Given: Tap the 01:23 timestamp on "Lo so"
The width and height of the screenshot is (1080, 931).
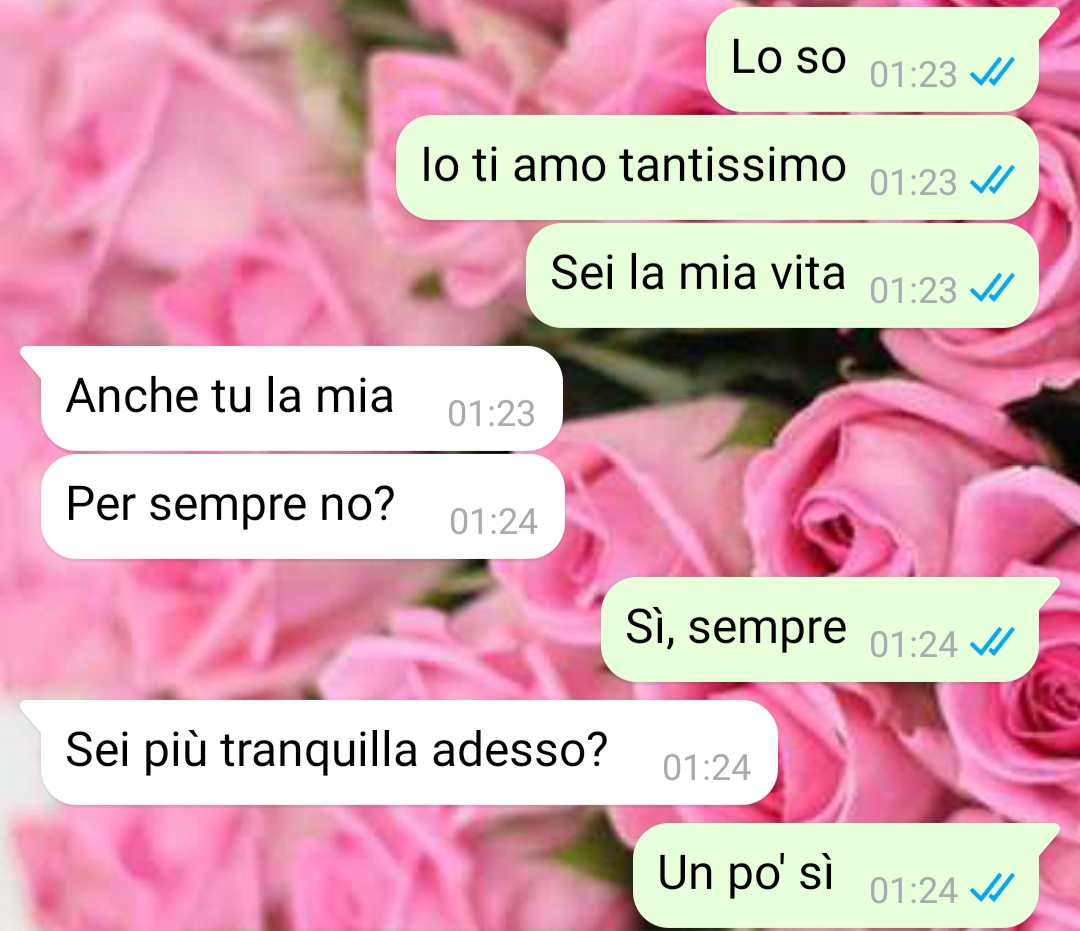Looking at the screenshot, I should pos(913,74).
